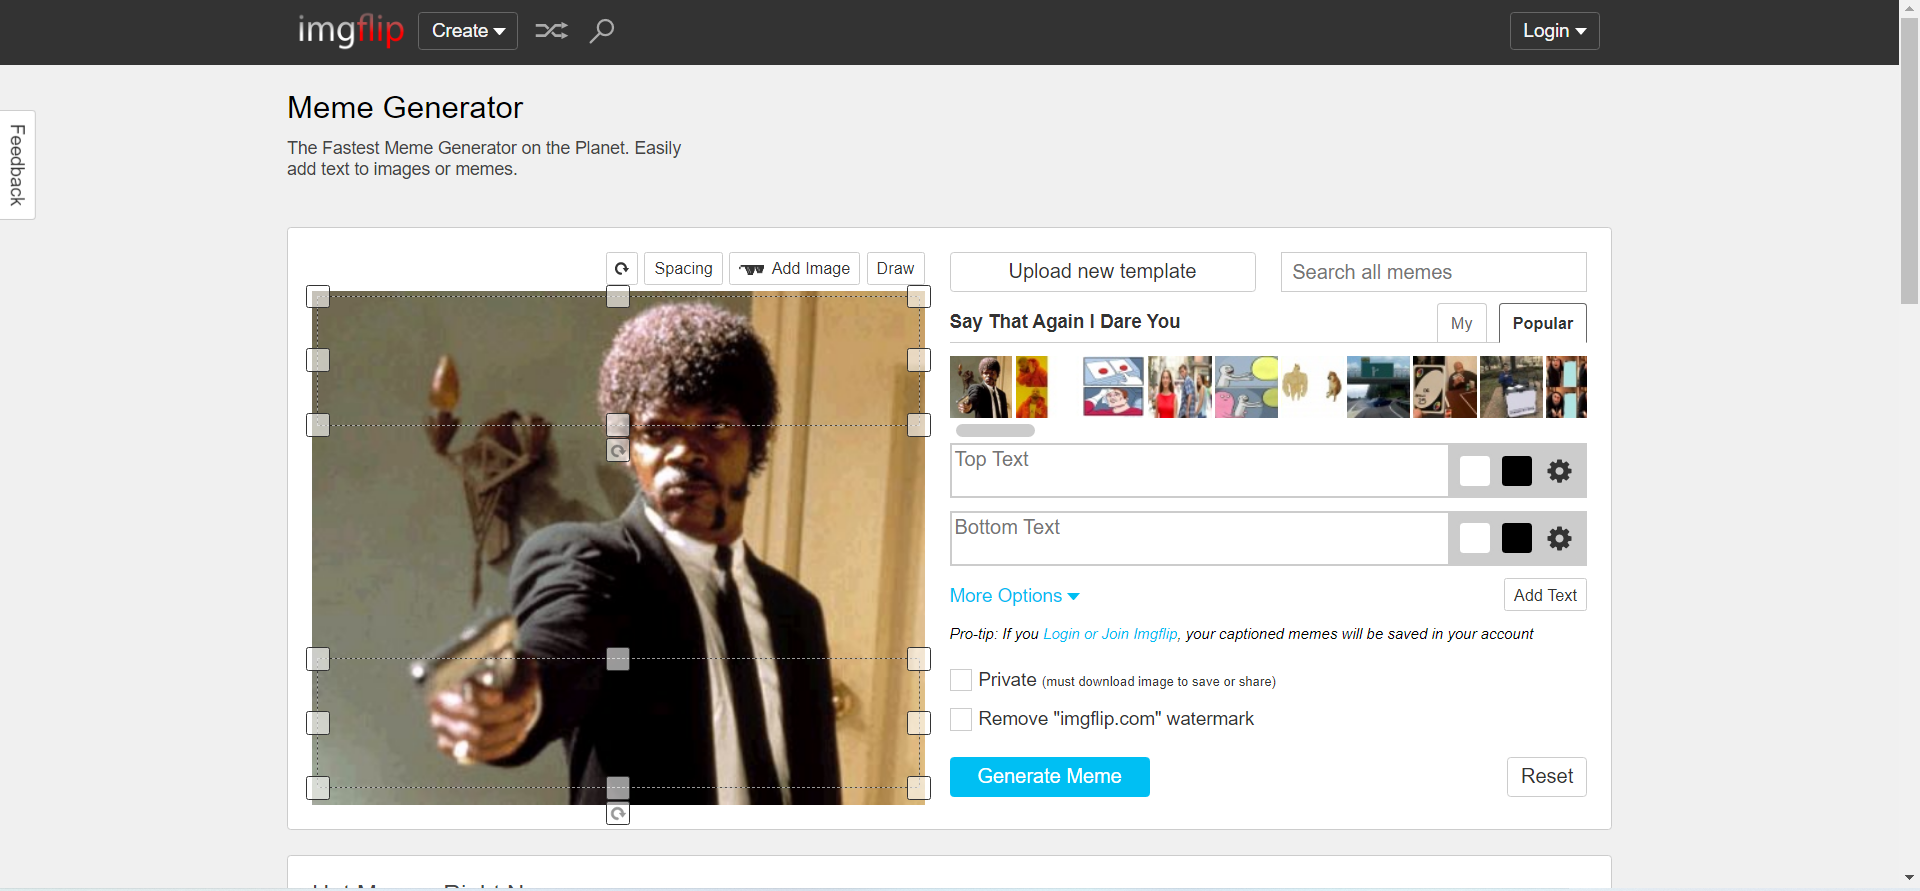Pick Bottom Text black outline color swatch

(x=1517, y=539)
